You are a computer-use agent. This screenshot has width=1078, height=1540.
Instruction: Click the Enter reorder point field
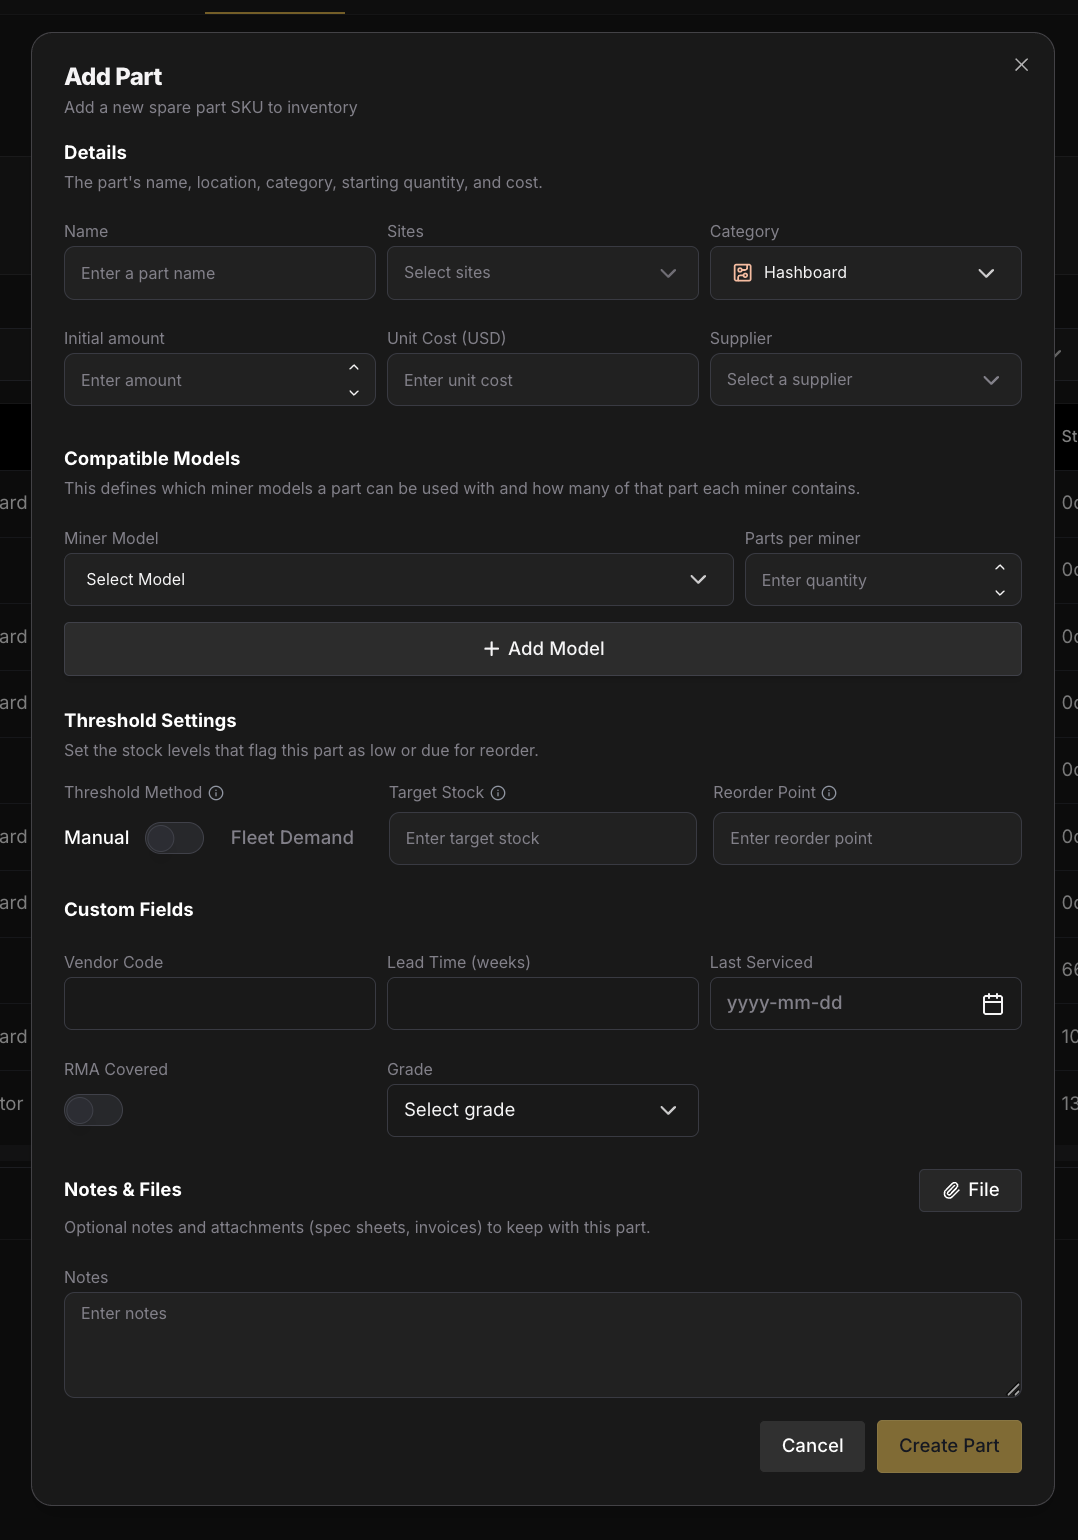[867, 838]
